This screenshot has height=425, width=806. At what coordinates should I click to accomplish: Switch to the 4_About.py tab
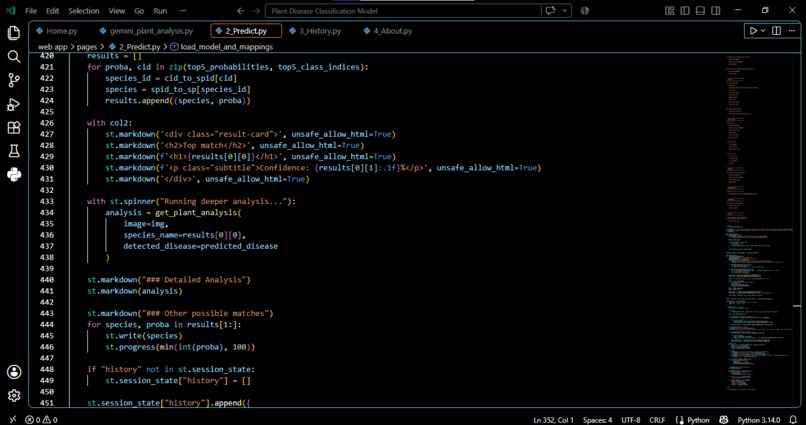388,31
